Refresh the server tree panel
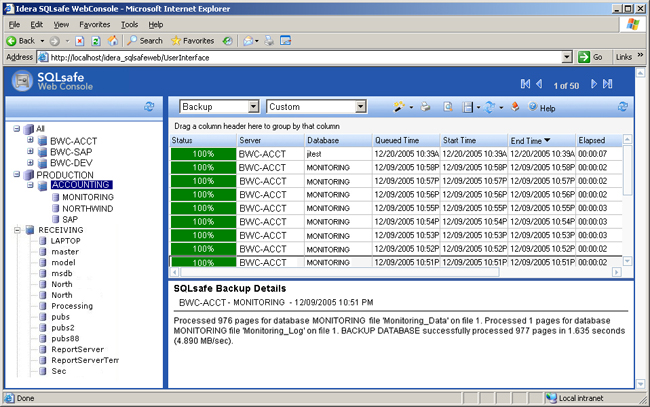This screenshot has height=407, width=650. point(149,107)
